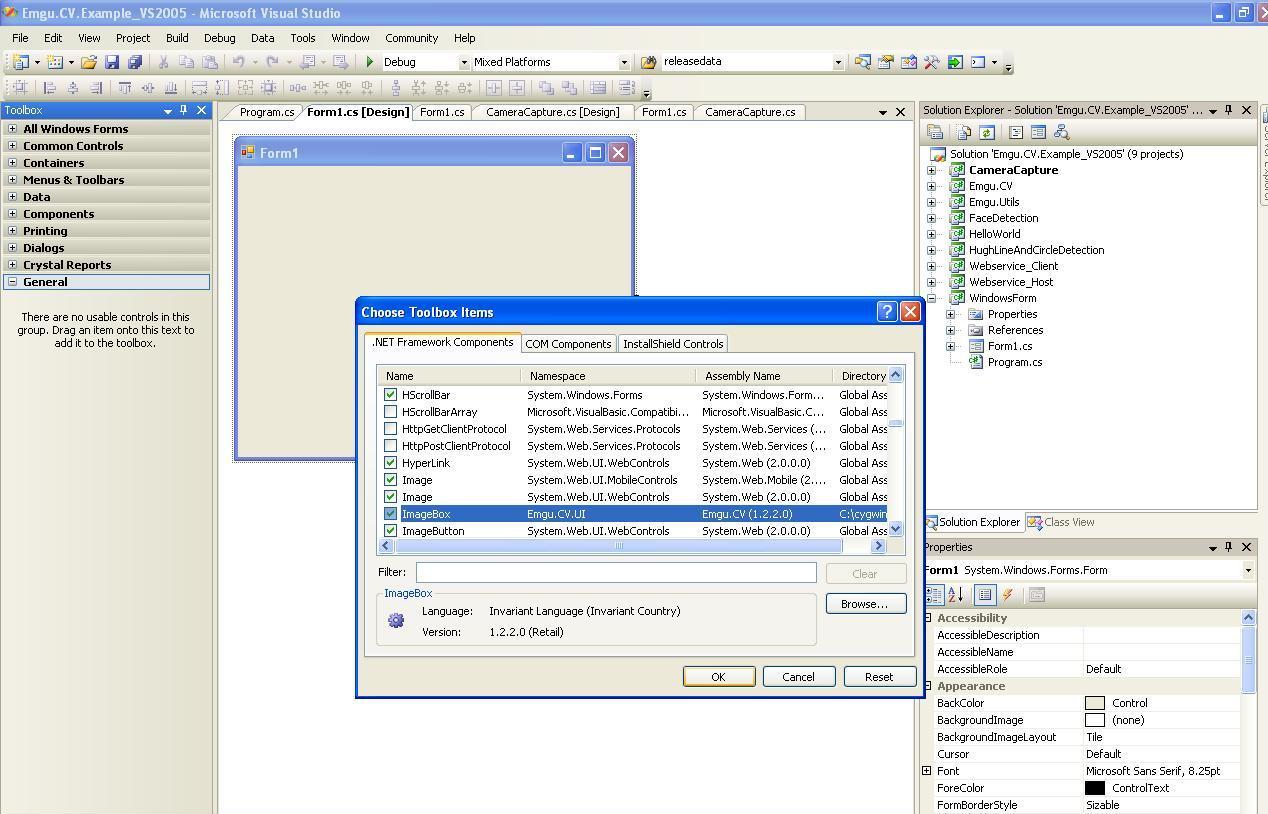Image resolution: width=1268 pixels, height=814 pixels.
Task: Expand All Windows Forms toolbox group
Action: 12,129
